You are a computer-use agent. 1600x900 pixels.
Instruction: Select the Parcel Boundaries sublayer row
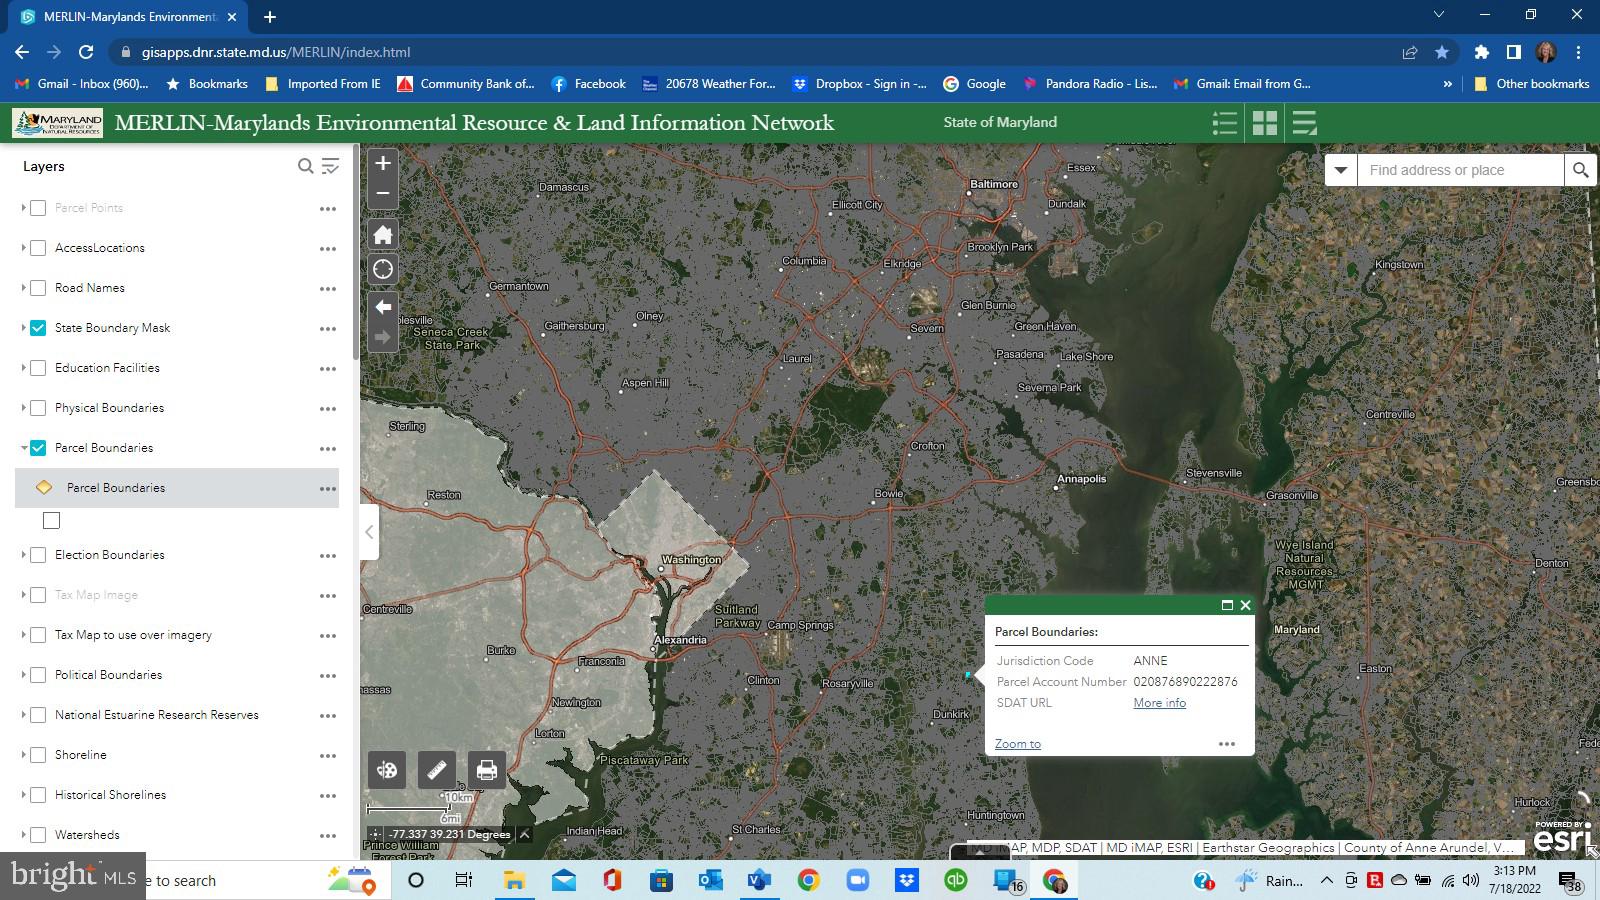[x=116, y=488]
